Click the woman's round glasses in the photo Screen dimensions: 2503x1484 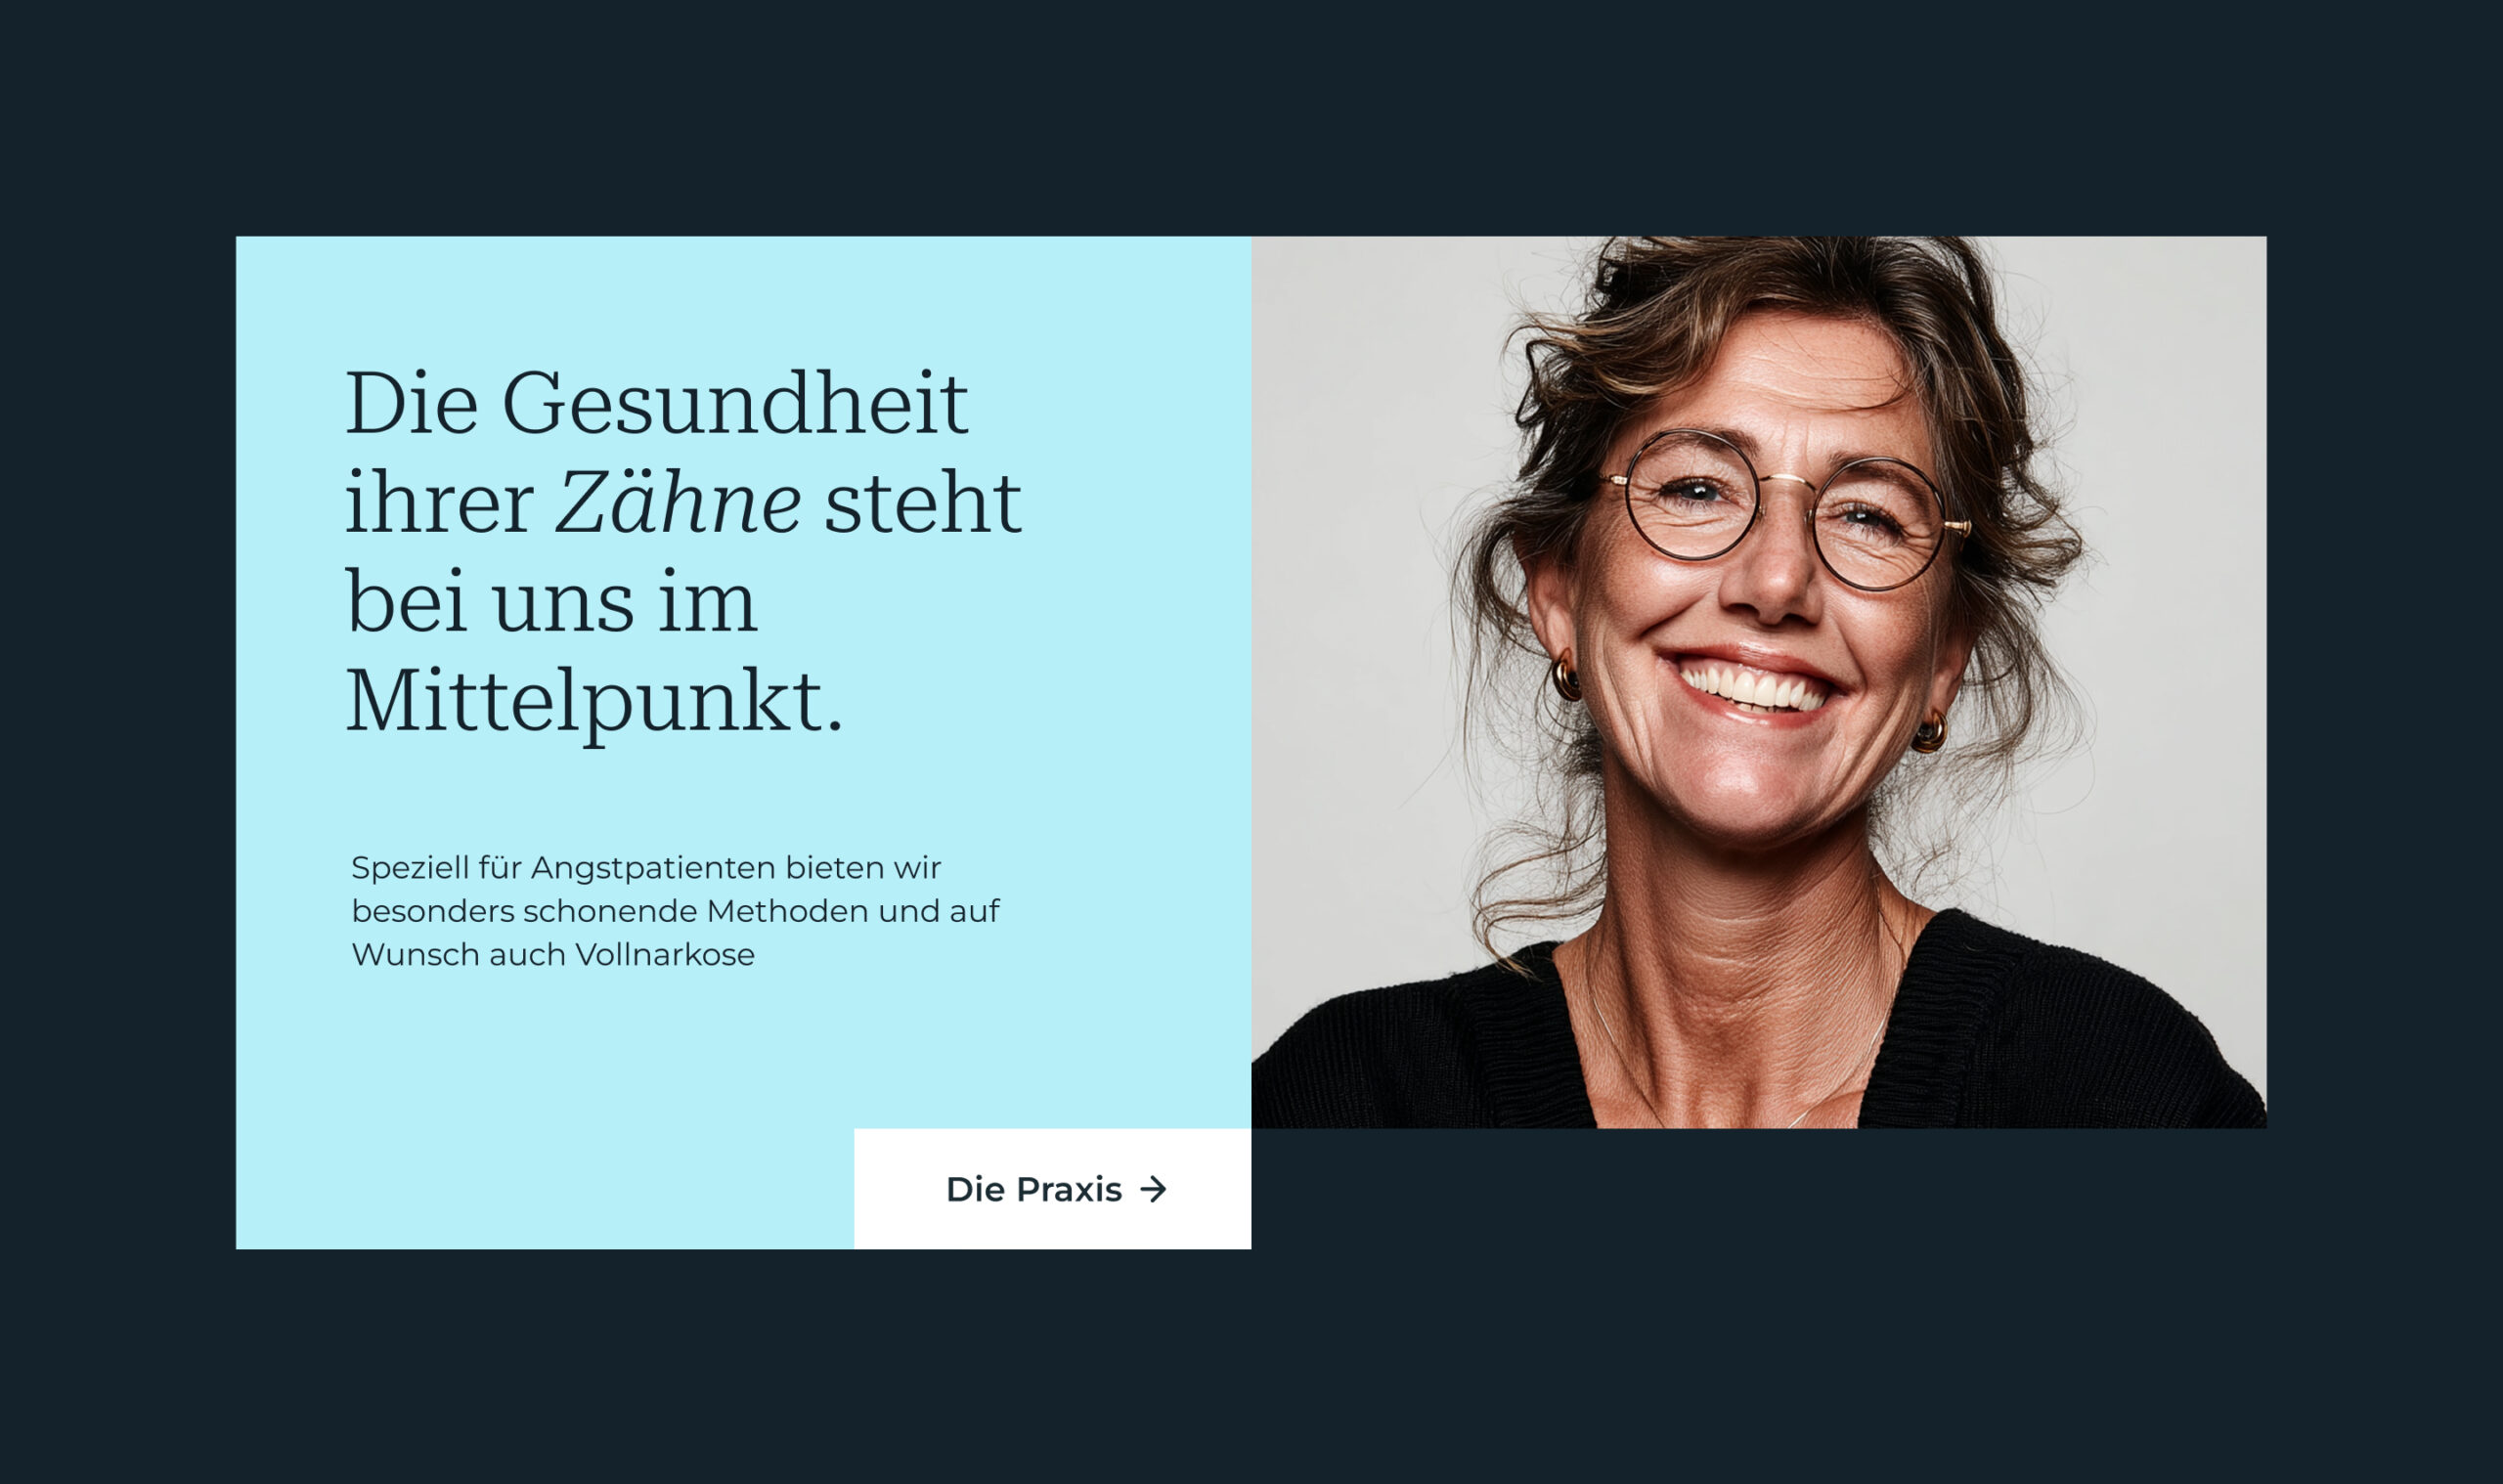[x=1787, y=510]
